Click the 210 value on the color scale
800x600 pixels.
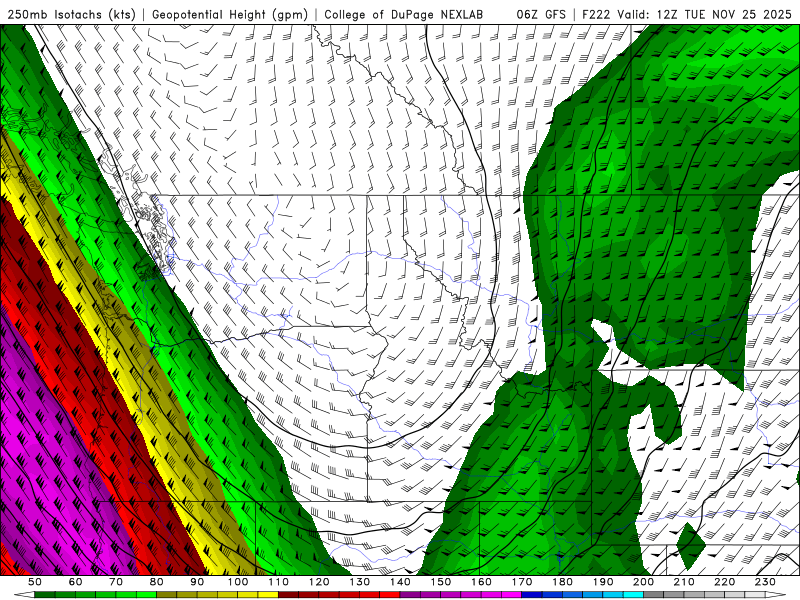(684, 582)
